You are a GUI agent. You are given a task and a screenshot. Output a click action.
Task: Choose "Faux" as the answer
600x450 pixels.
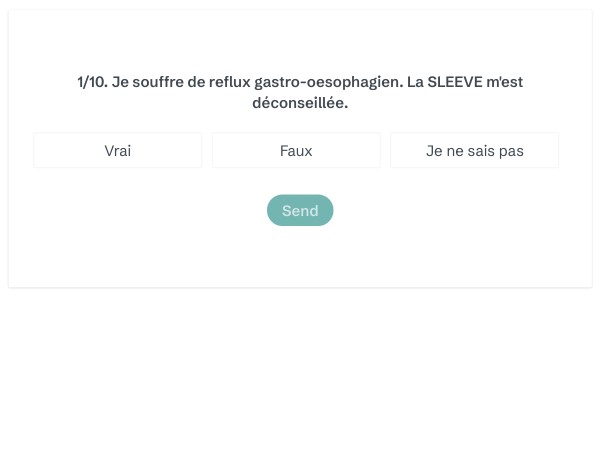[296, 151]
